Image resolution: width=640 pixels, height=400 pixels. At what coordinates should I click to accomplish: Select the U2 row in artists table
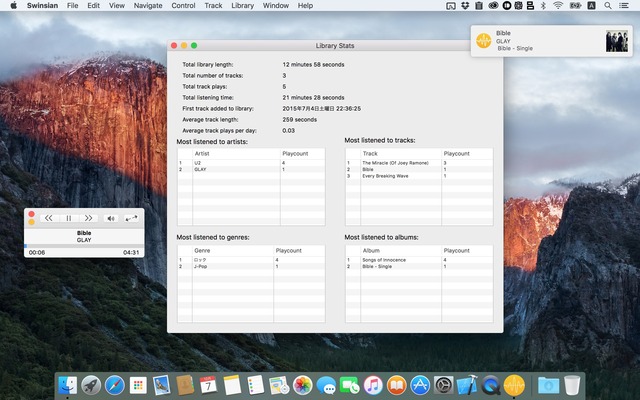(x=251, y=163)
